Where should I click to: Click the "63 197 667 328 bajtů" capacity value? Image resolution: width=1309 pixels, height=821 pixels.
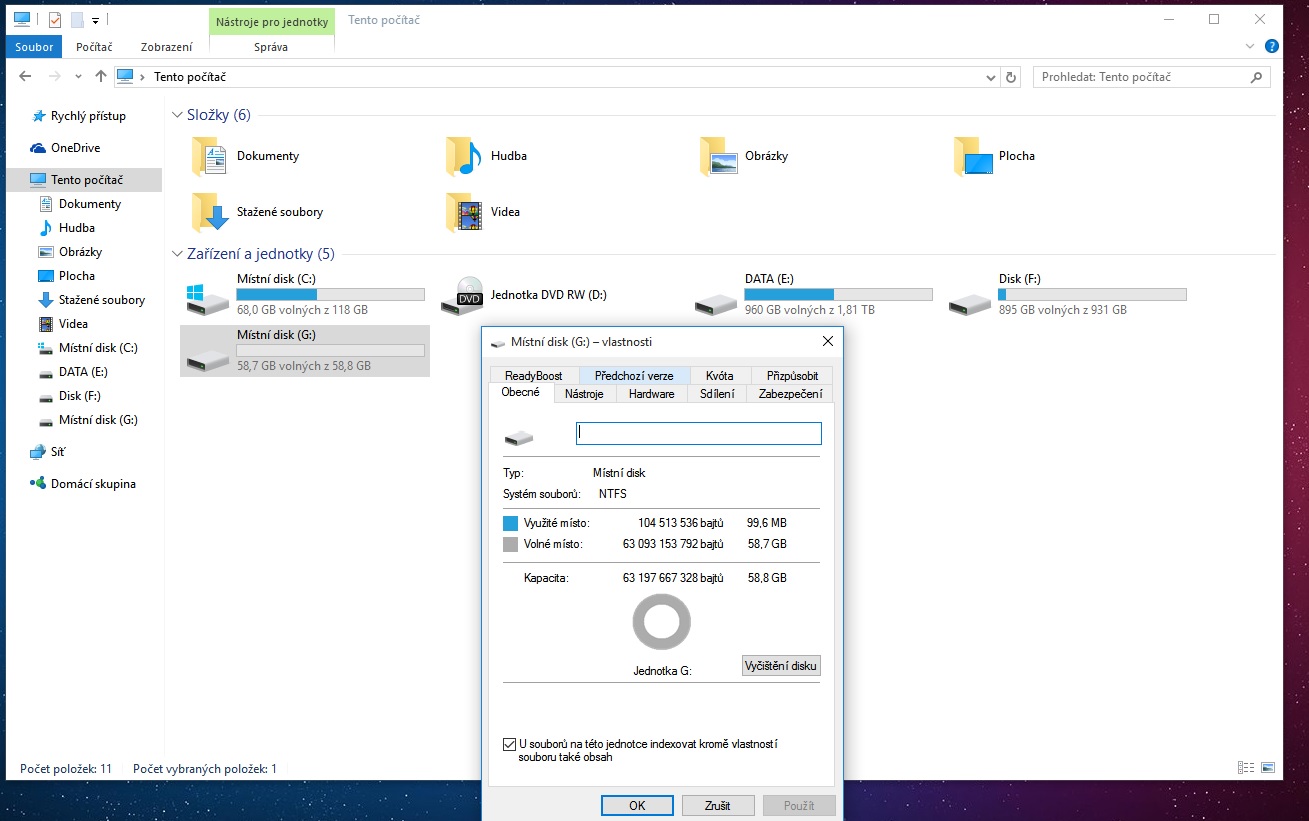673,578
